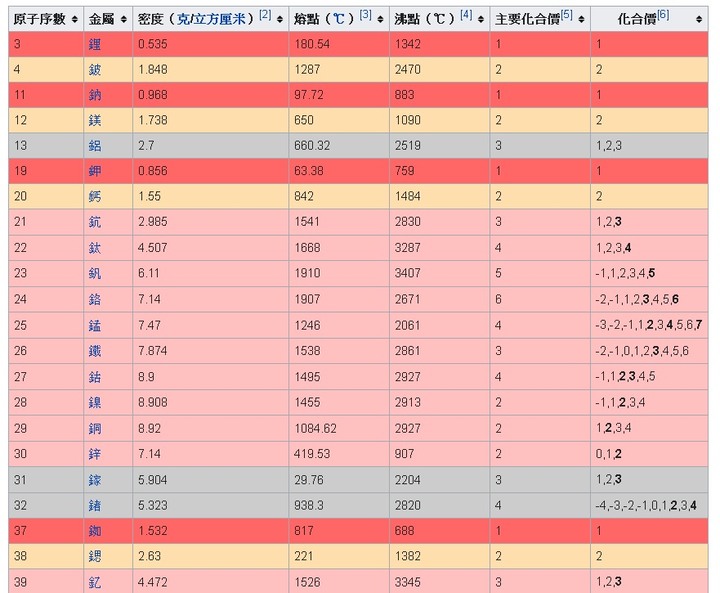The height and width of the screenshot is (593, 720).
Task: Sort by 密度 column sort arrows
Action: [280, 19]
